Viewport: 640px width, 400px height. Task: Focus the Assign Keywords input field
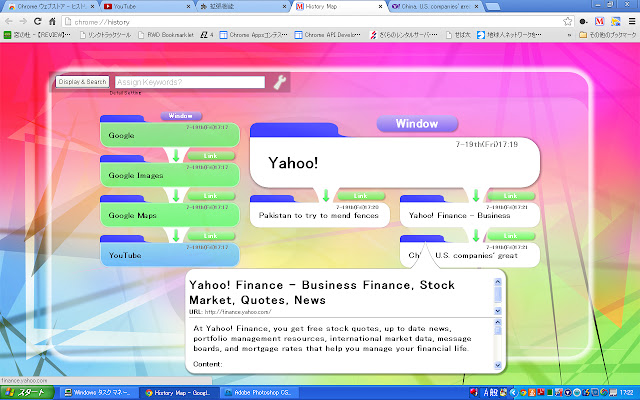pyautogui.click(x=190, y=82)
